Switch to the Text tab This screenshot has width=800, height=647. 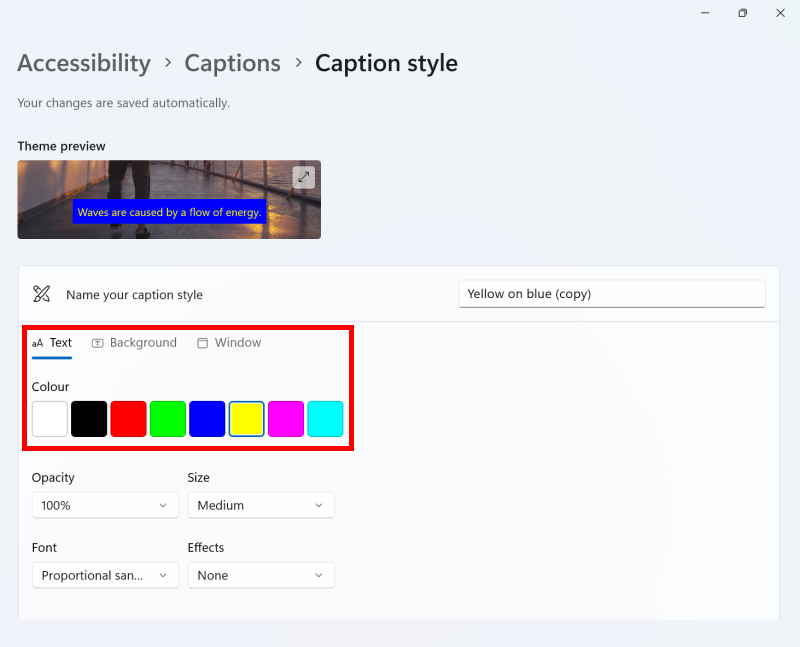52,343
